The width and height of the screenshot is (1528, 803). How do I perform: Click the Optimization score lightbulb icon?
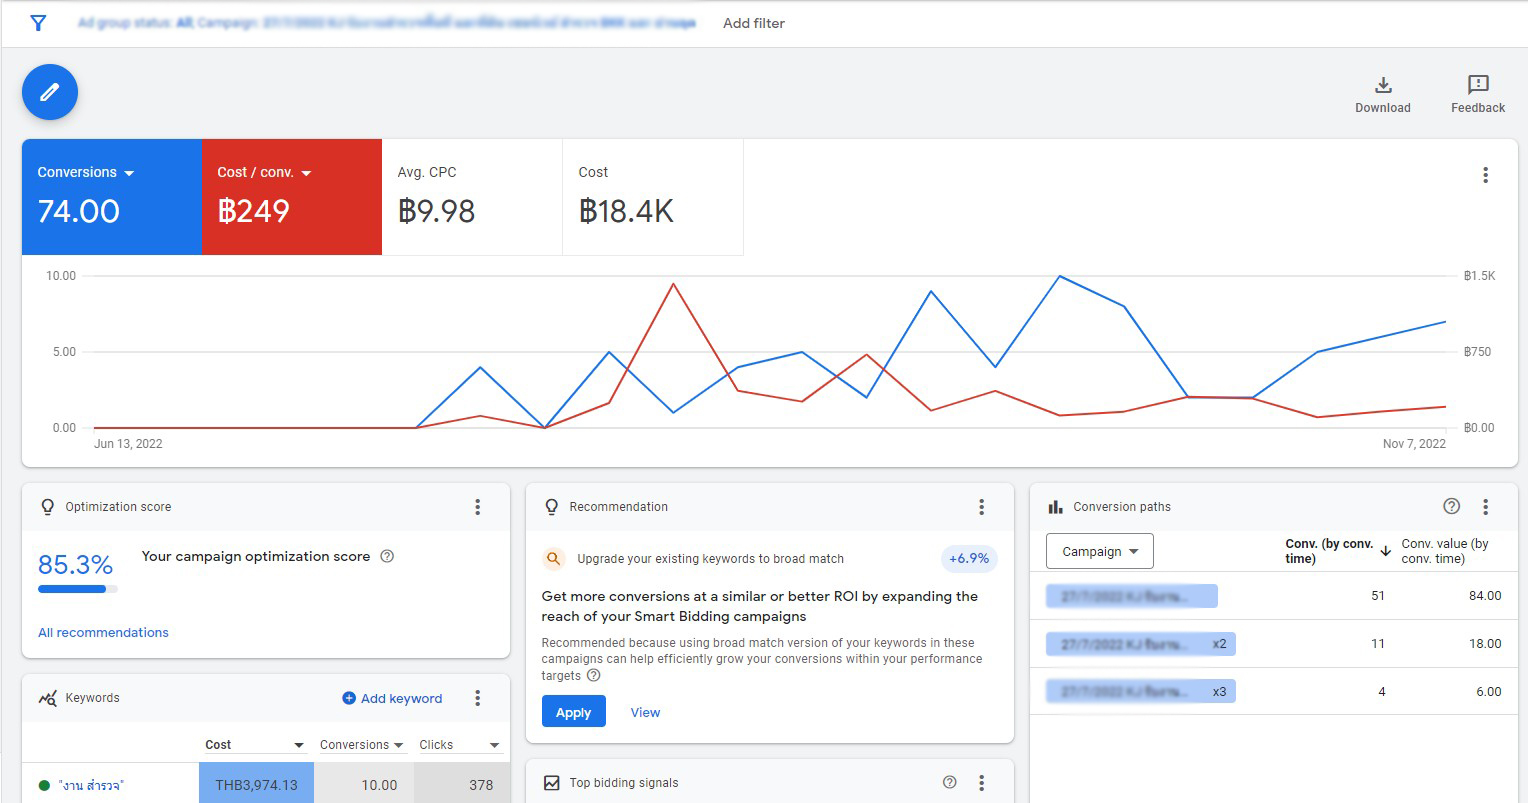[47, 507]
